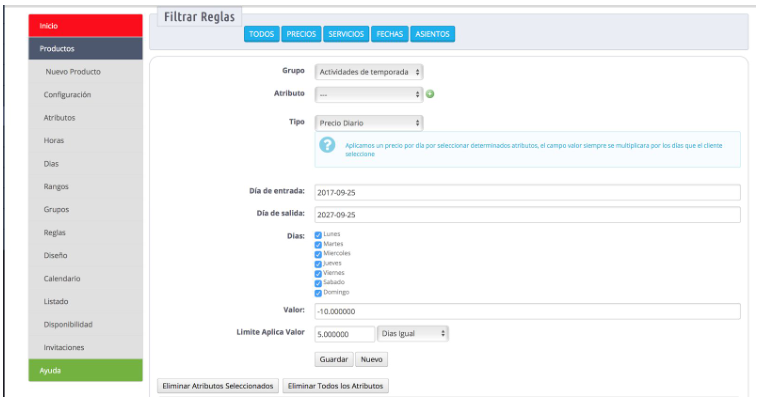Click the Nuevo button
Viewport: 762px width, 401px height.
(x=372, y=359)
